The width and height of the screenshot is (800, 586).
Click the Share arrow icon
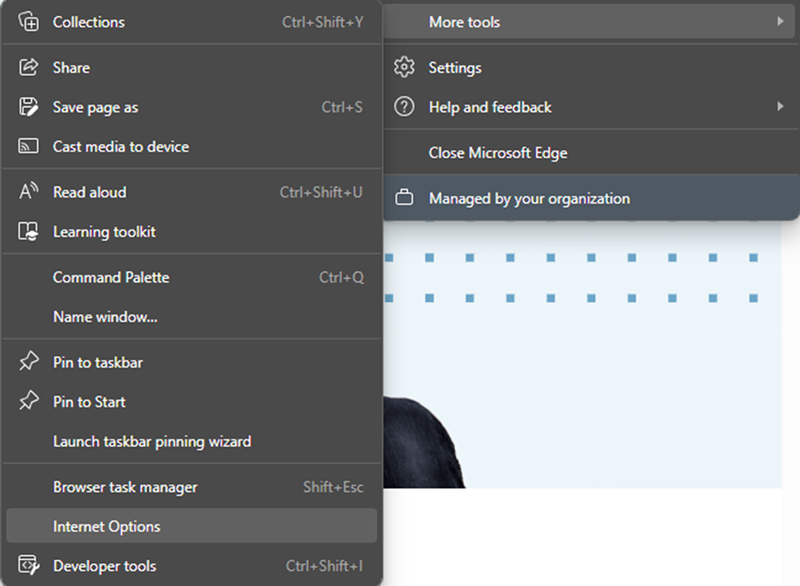[x=29, y=67]
